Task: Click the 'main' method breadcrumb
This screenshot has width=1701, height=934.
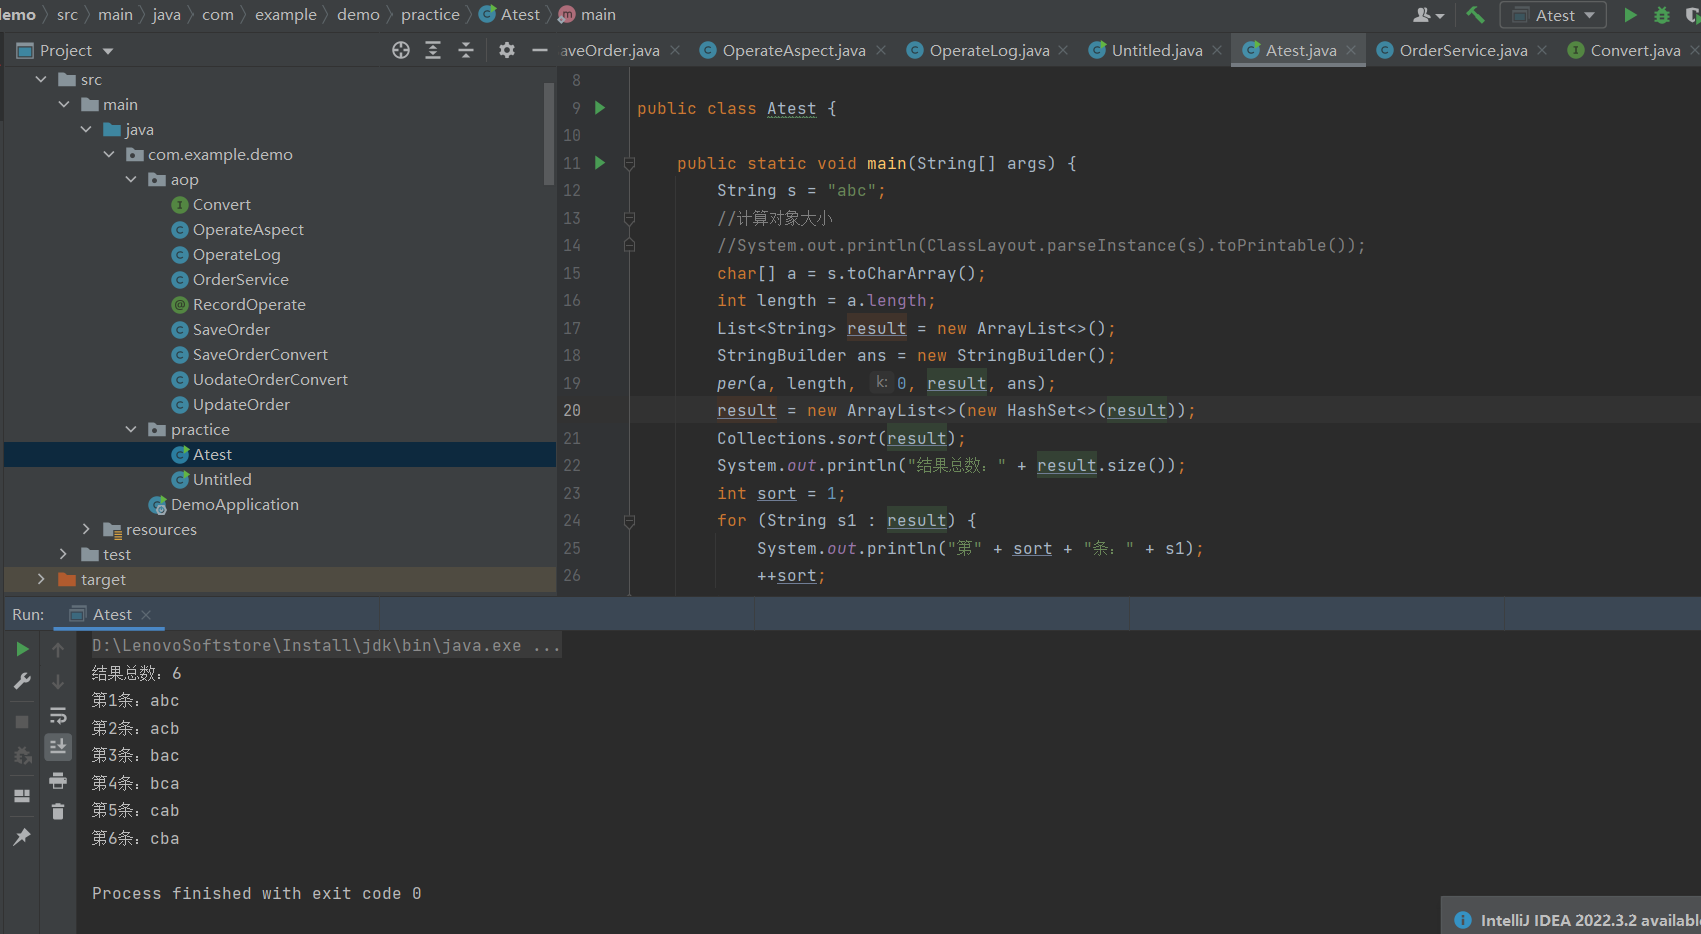Action: coord(587,15)
